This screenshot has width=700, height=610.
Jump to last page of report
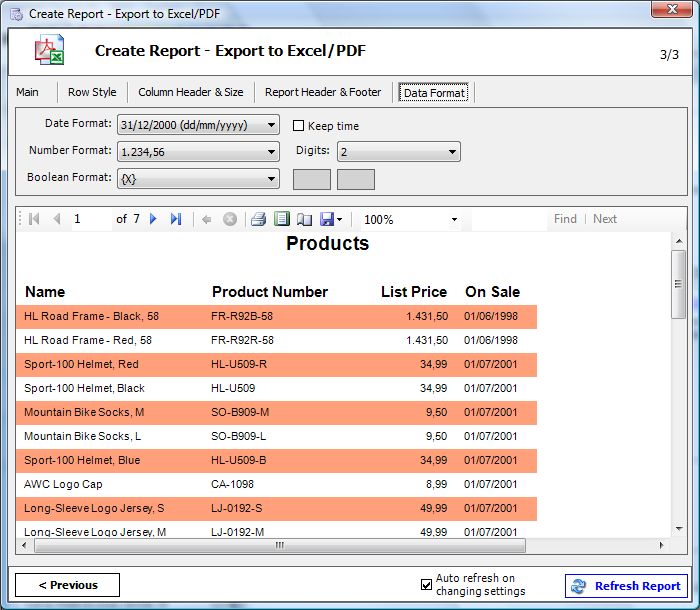(176, 219)
